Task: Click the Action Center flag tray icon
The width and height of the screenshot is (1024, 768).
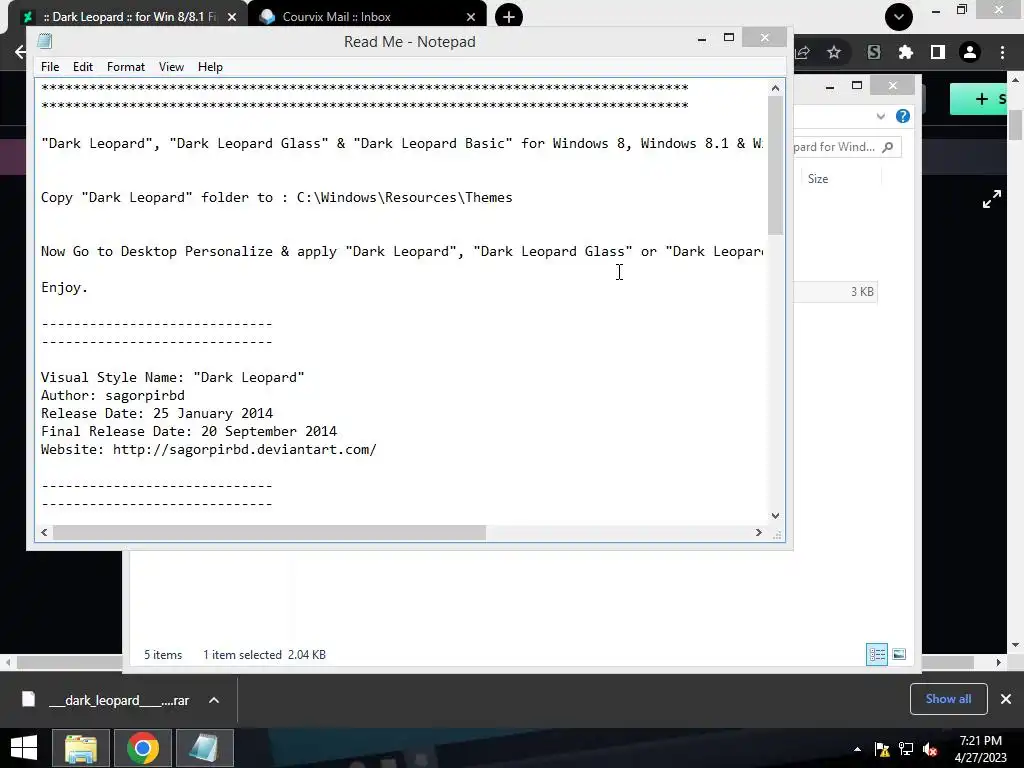Action: click(882, 749)
